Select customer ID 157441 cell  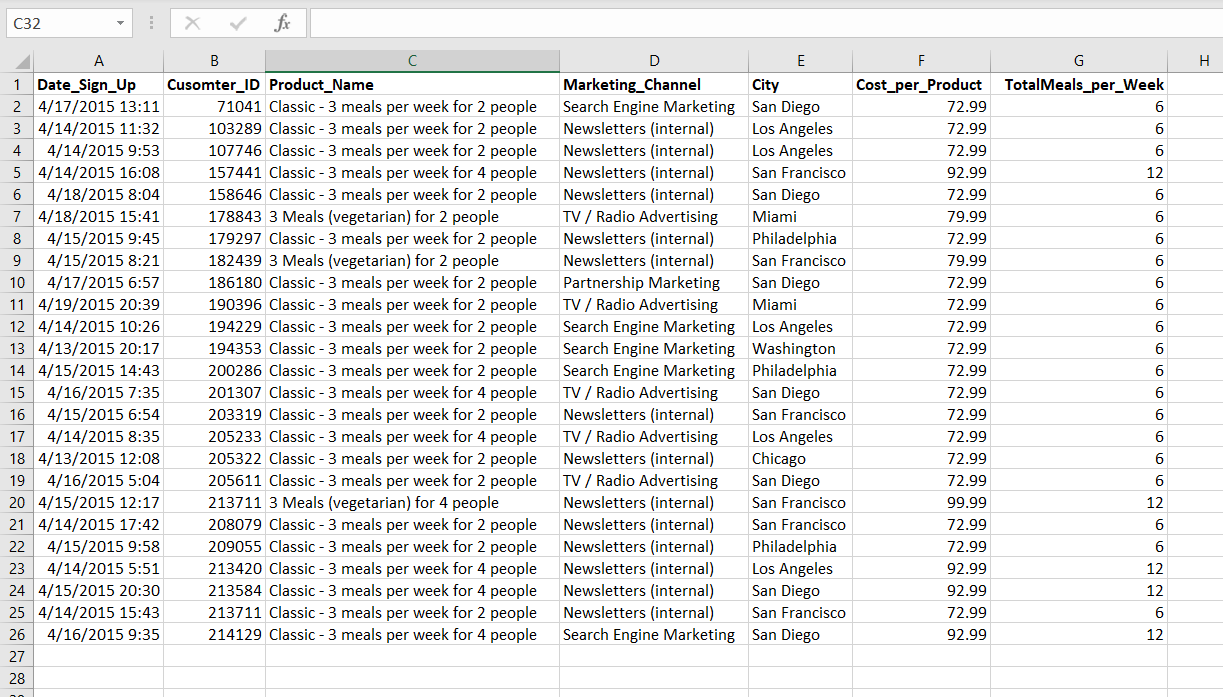point(214,173)
